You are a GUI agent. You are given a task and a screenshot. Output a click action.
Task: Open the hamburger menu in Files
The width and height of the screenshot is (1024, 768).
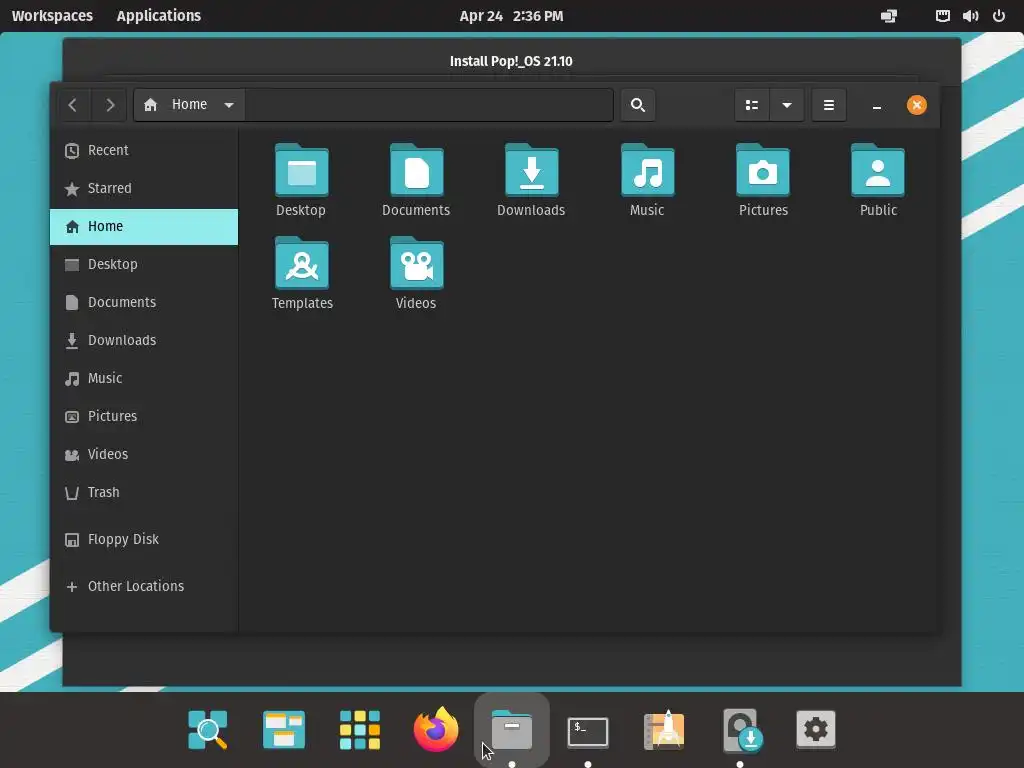pyautogui.click(x=829, y=105)
